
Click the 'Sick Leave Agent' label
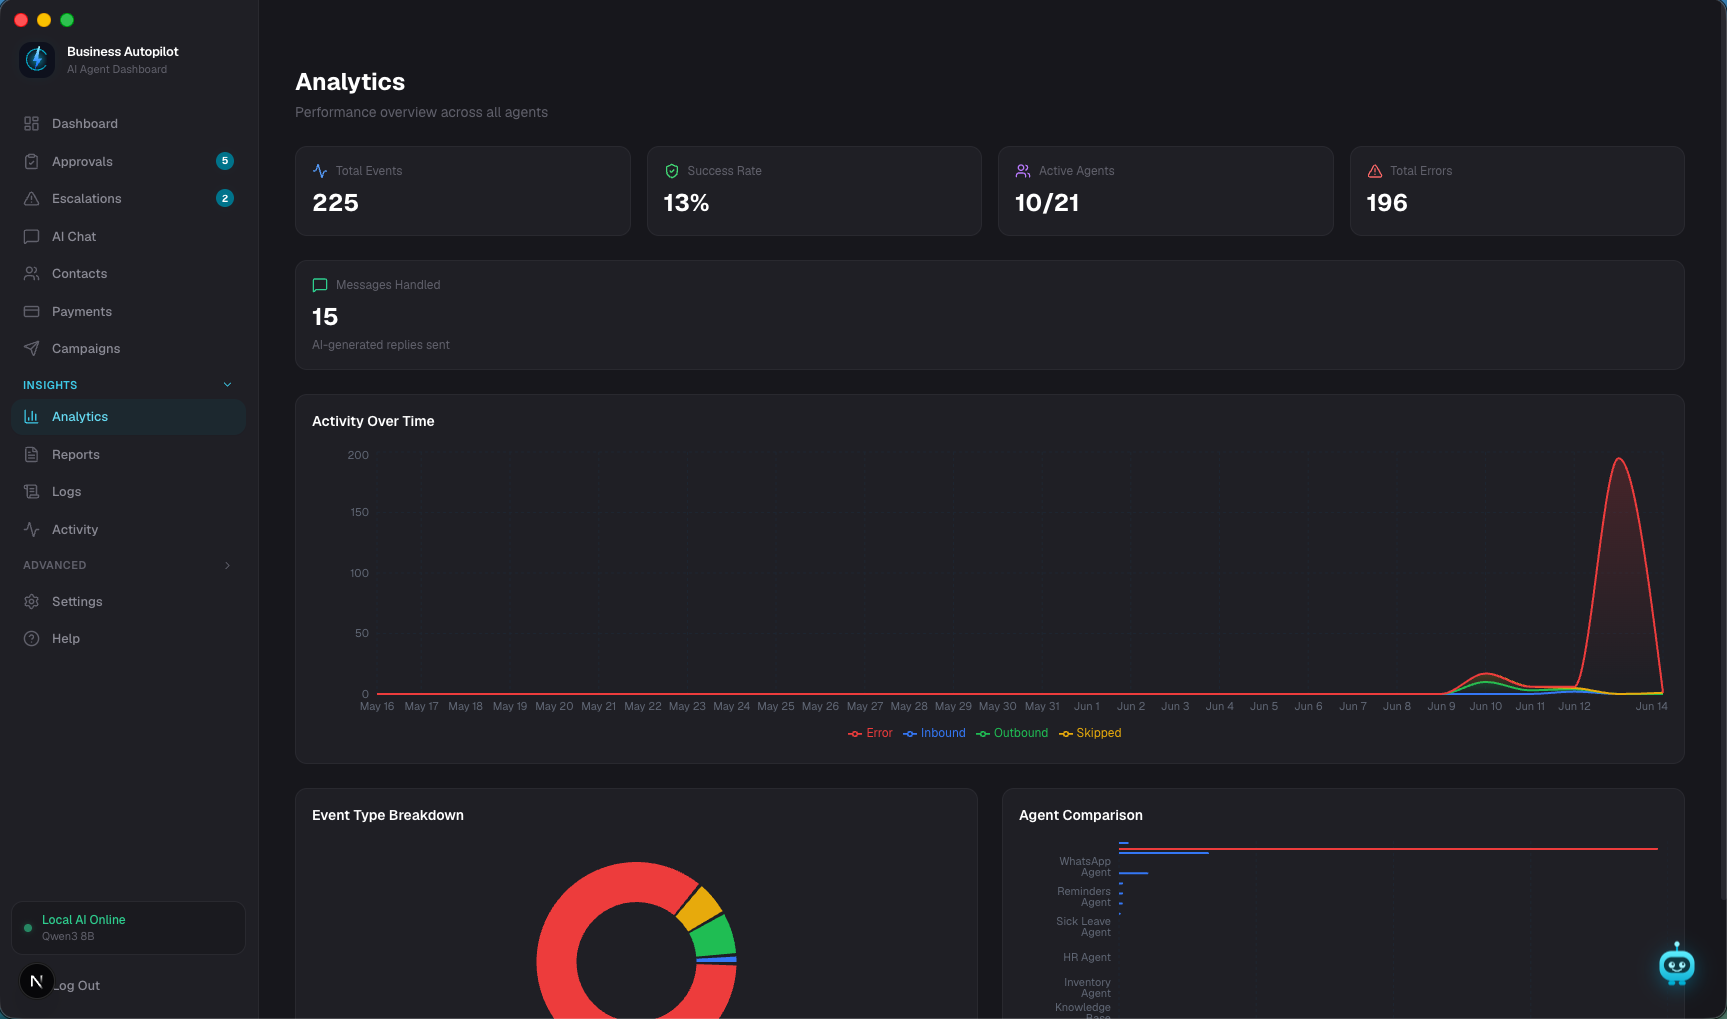[x=1084, y=927]
